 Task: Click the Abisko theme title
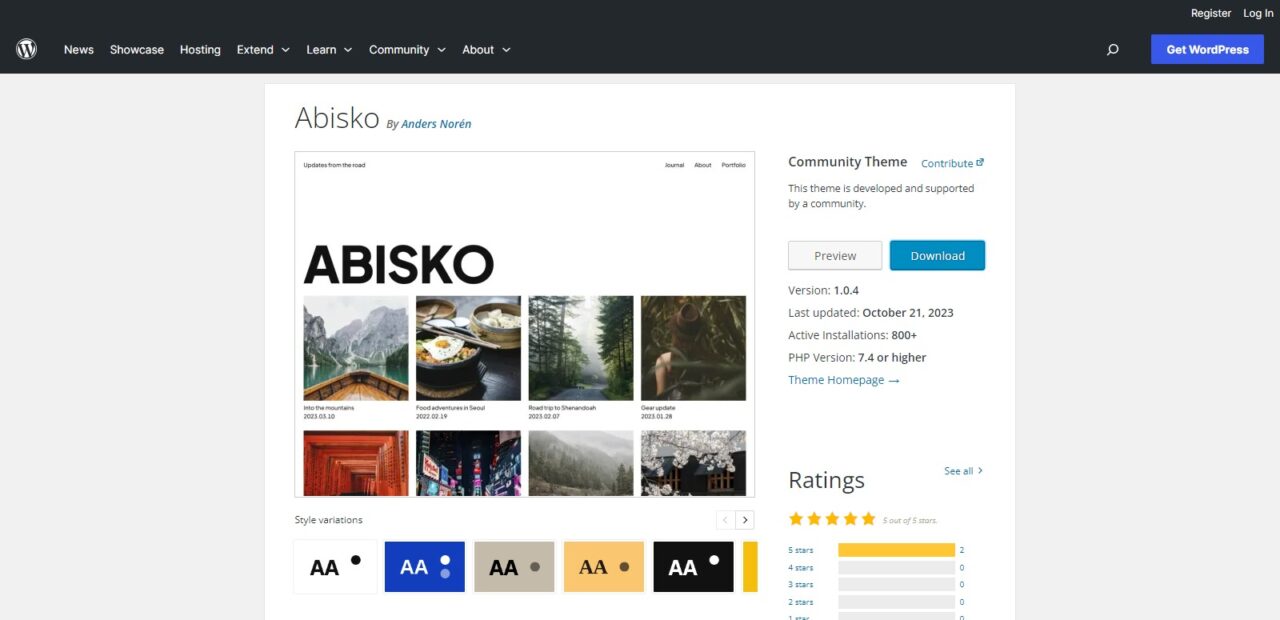click(337, 118)
